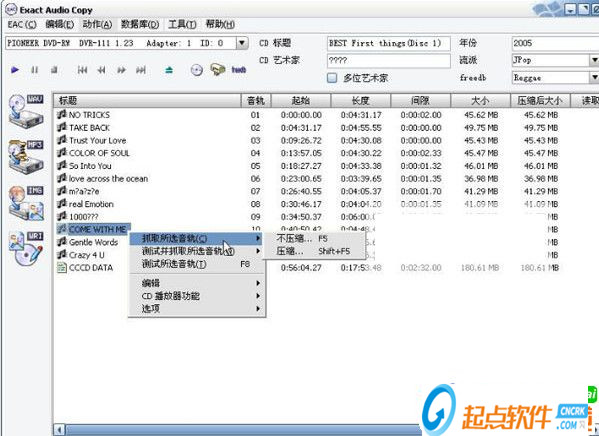This screenshot has height=436, width=599.
Task: Click the Pause playback button
Action: coord(35,70)
